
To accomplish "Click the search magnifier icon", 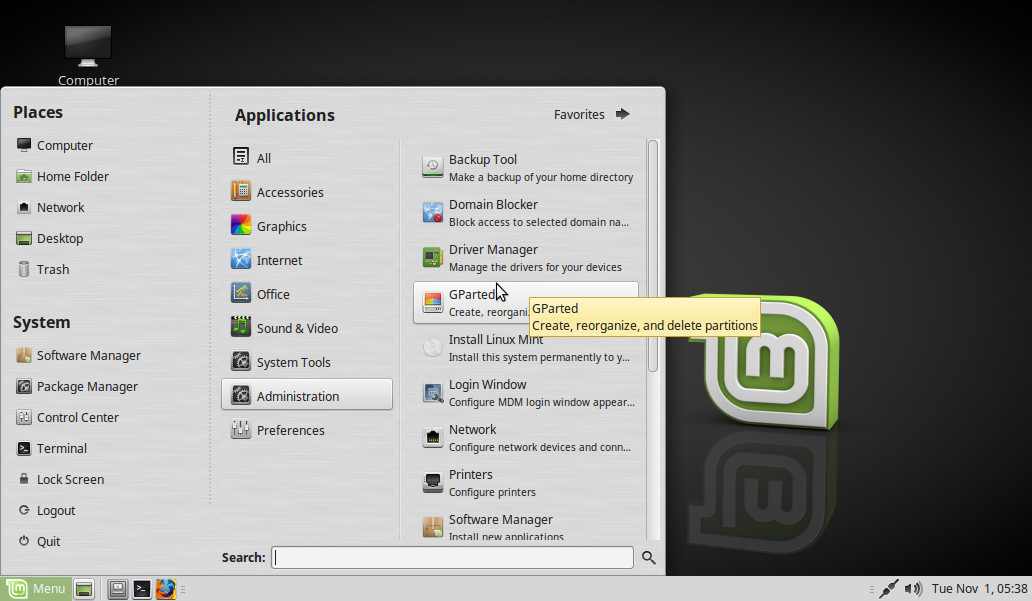I will tap(649, 558).
